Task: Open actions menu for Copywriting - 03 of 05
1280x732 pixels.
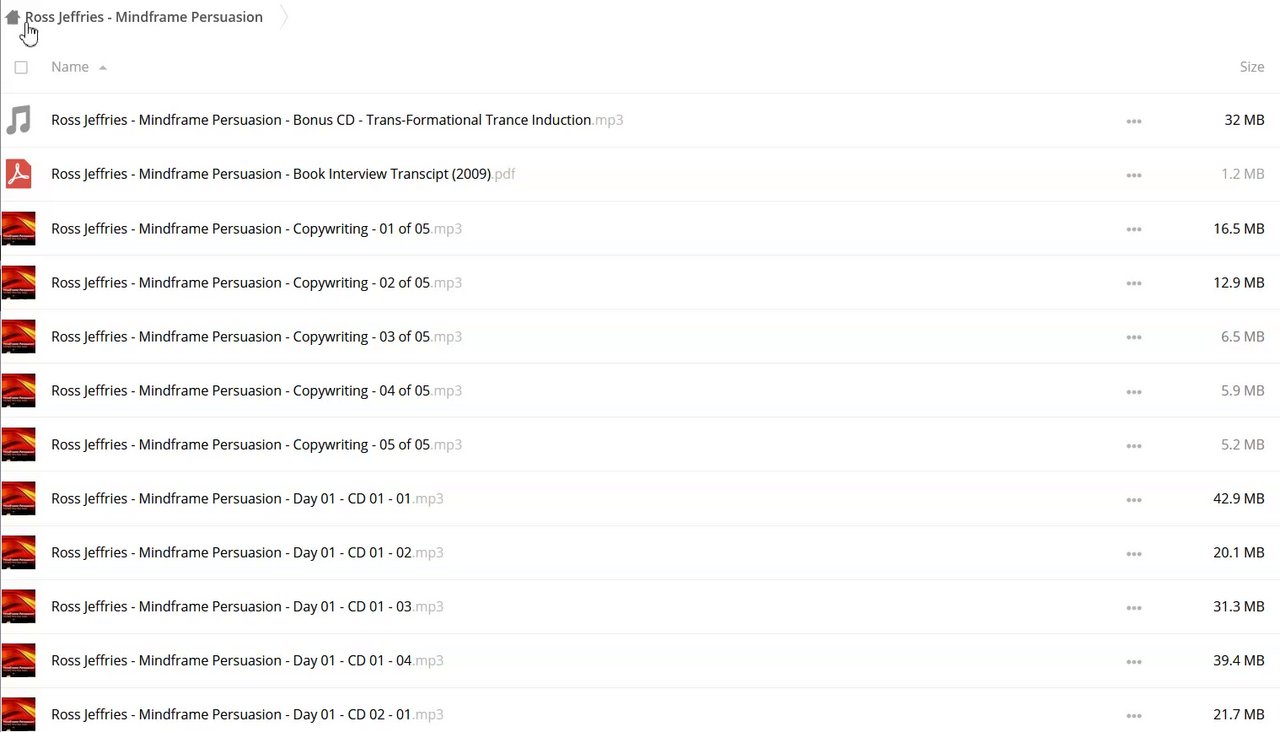Action: (x=1134, y=337)
